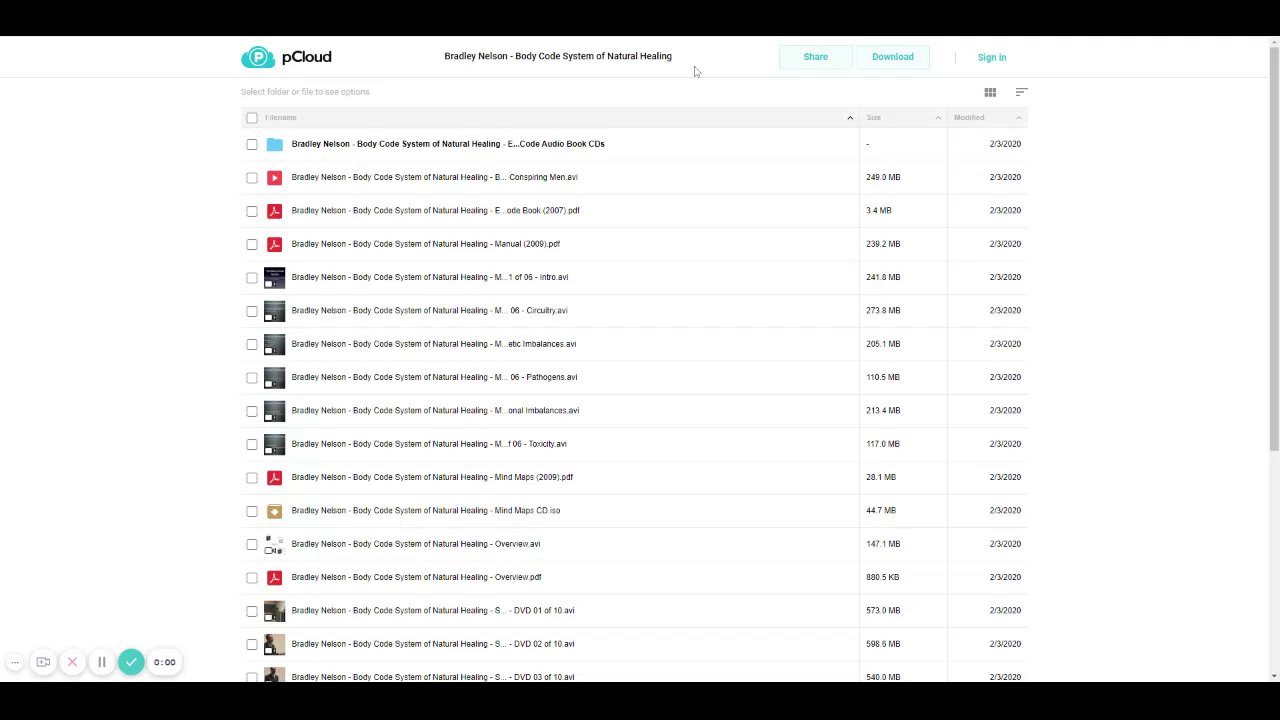The height and width of the screenshot is (720, 1280).
Task: Finish recording with the green checkmark
Action: click(x=131, y=662)
